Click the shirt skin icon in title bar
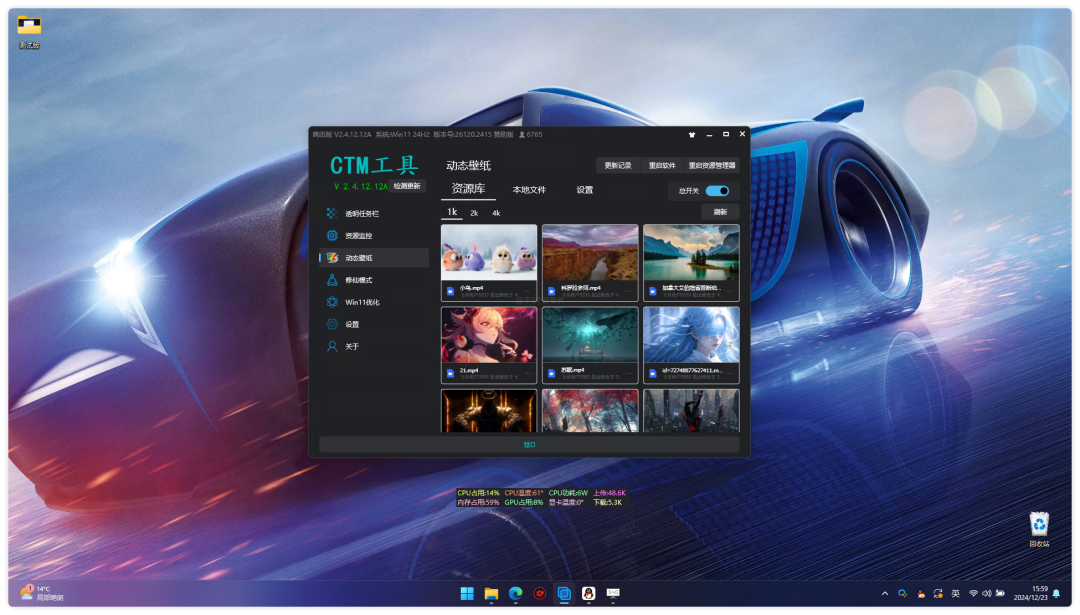The image size is (1080, 615). click(x=691, y=134)
